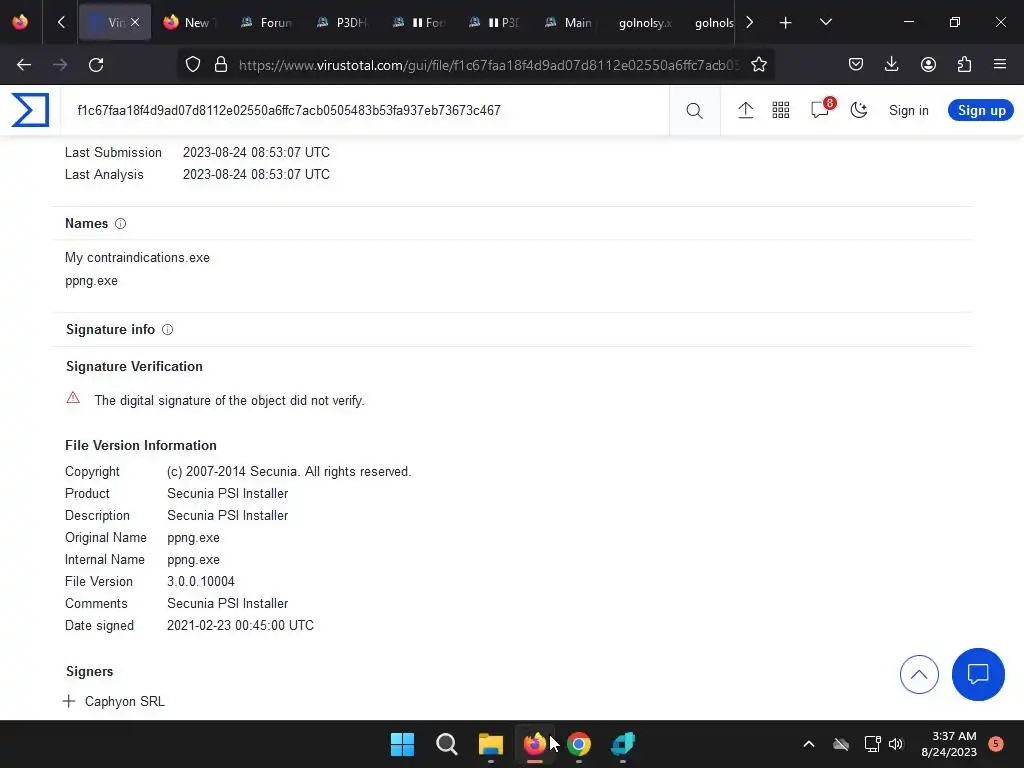The height and width of the screenshot is (768, 1024).
Task: Open the VirusTotal home logo
Action: (x=30, y=110)
